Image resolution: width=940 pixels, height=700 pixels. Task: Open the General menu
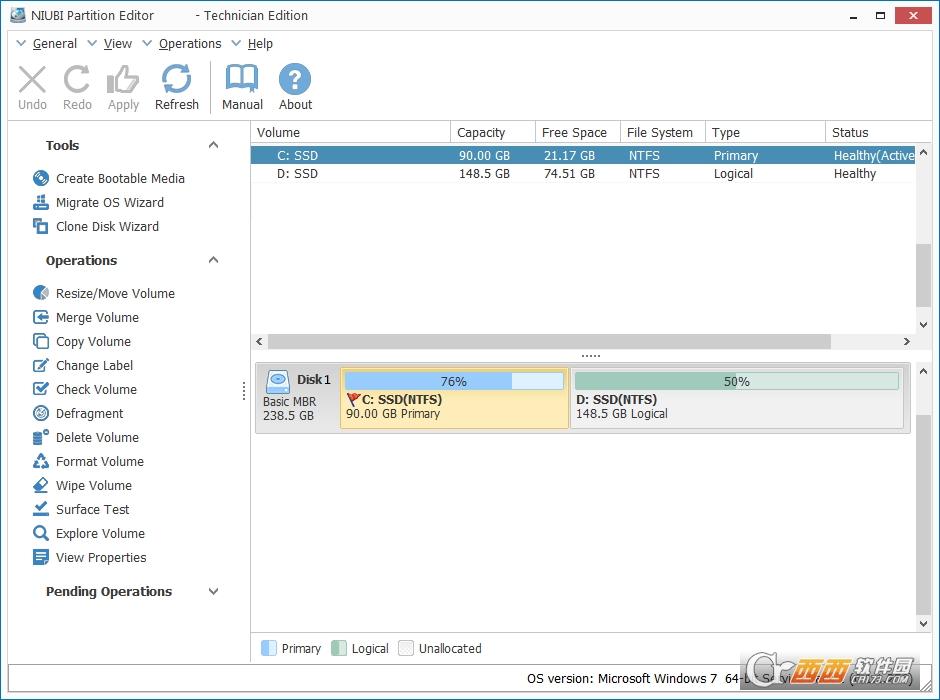pyautogui.click(x=55, y=44)
